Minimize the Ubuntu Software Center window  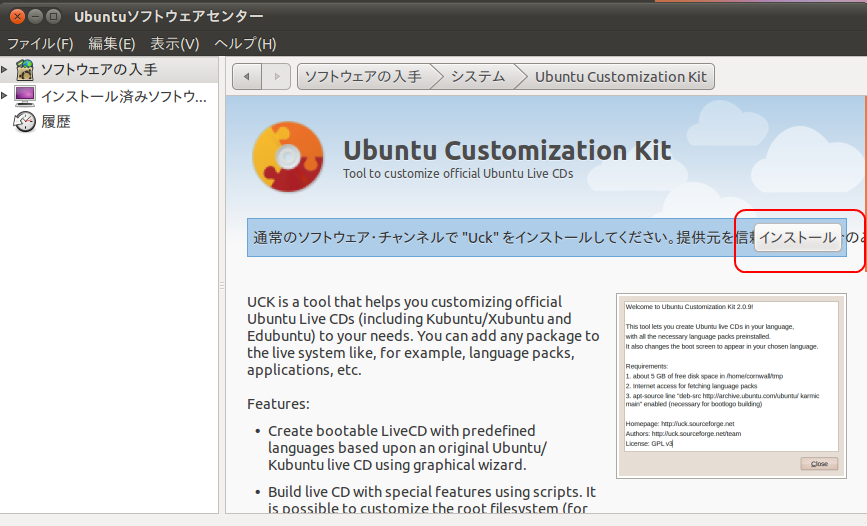click(35, 16)
